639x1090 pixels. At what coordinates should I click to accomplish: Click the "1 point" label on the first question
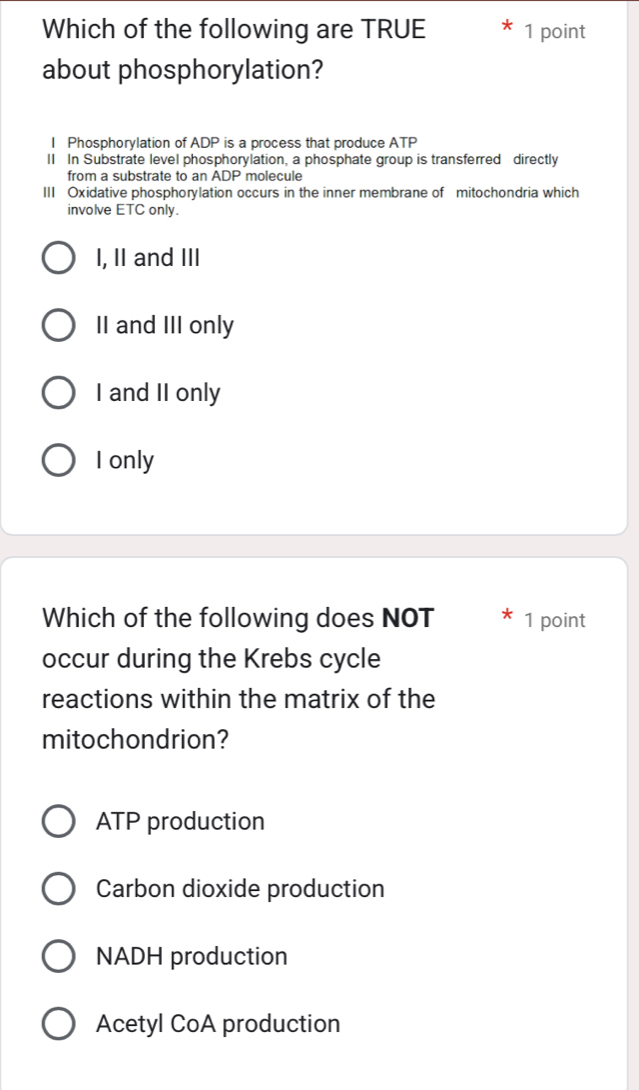click(x=552, y=32)
